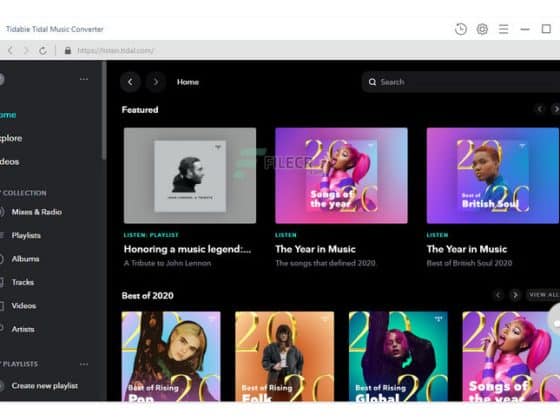Open Best of Rising Pop cover
560x420 pixels.
[x=171, y=356]
